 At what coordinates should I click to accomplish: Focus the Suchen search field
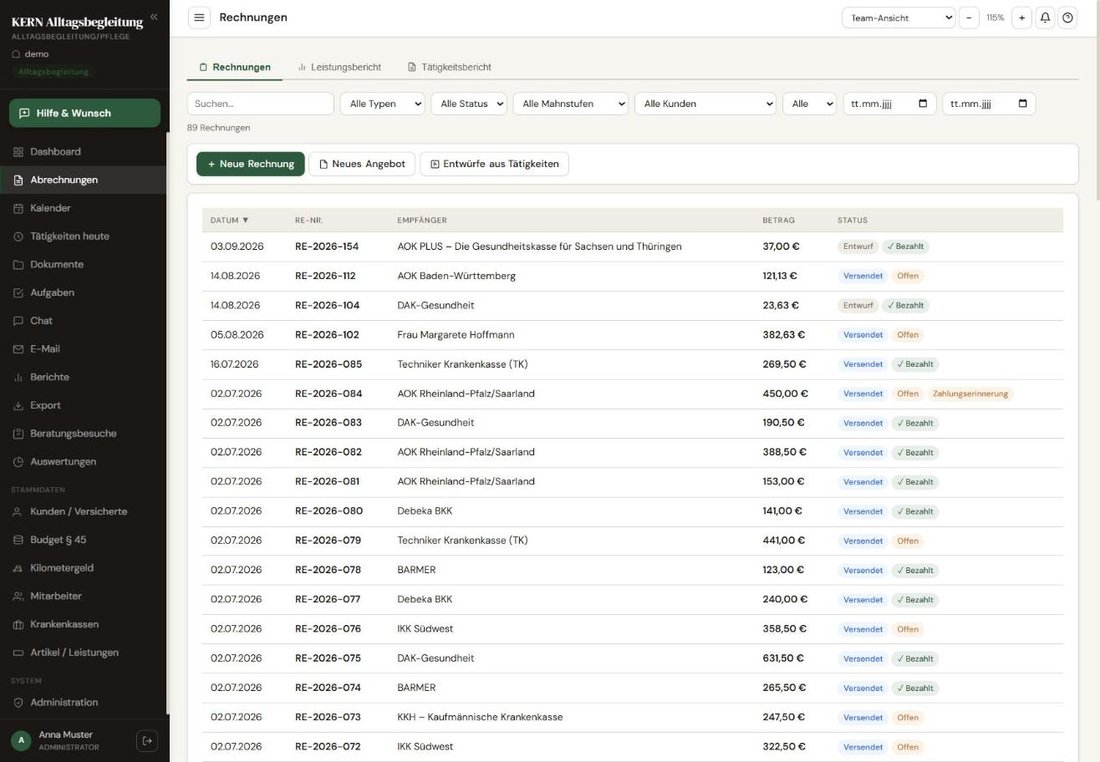260,103
